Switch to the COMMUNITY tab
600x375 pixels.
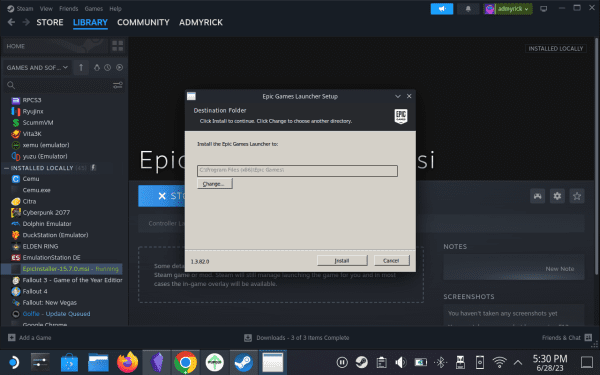pyautogui.click(x=143, y=22)
